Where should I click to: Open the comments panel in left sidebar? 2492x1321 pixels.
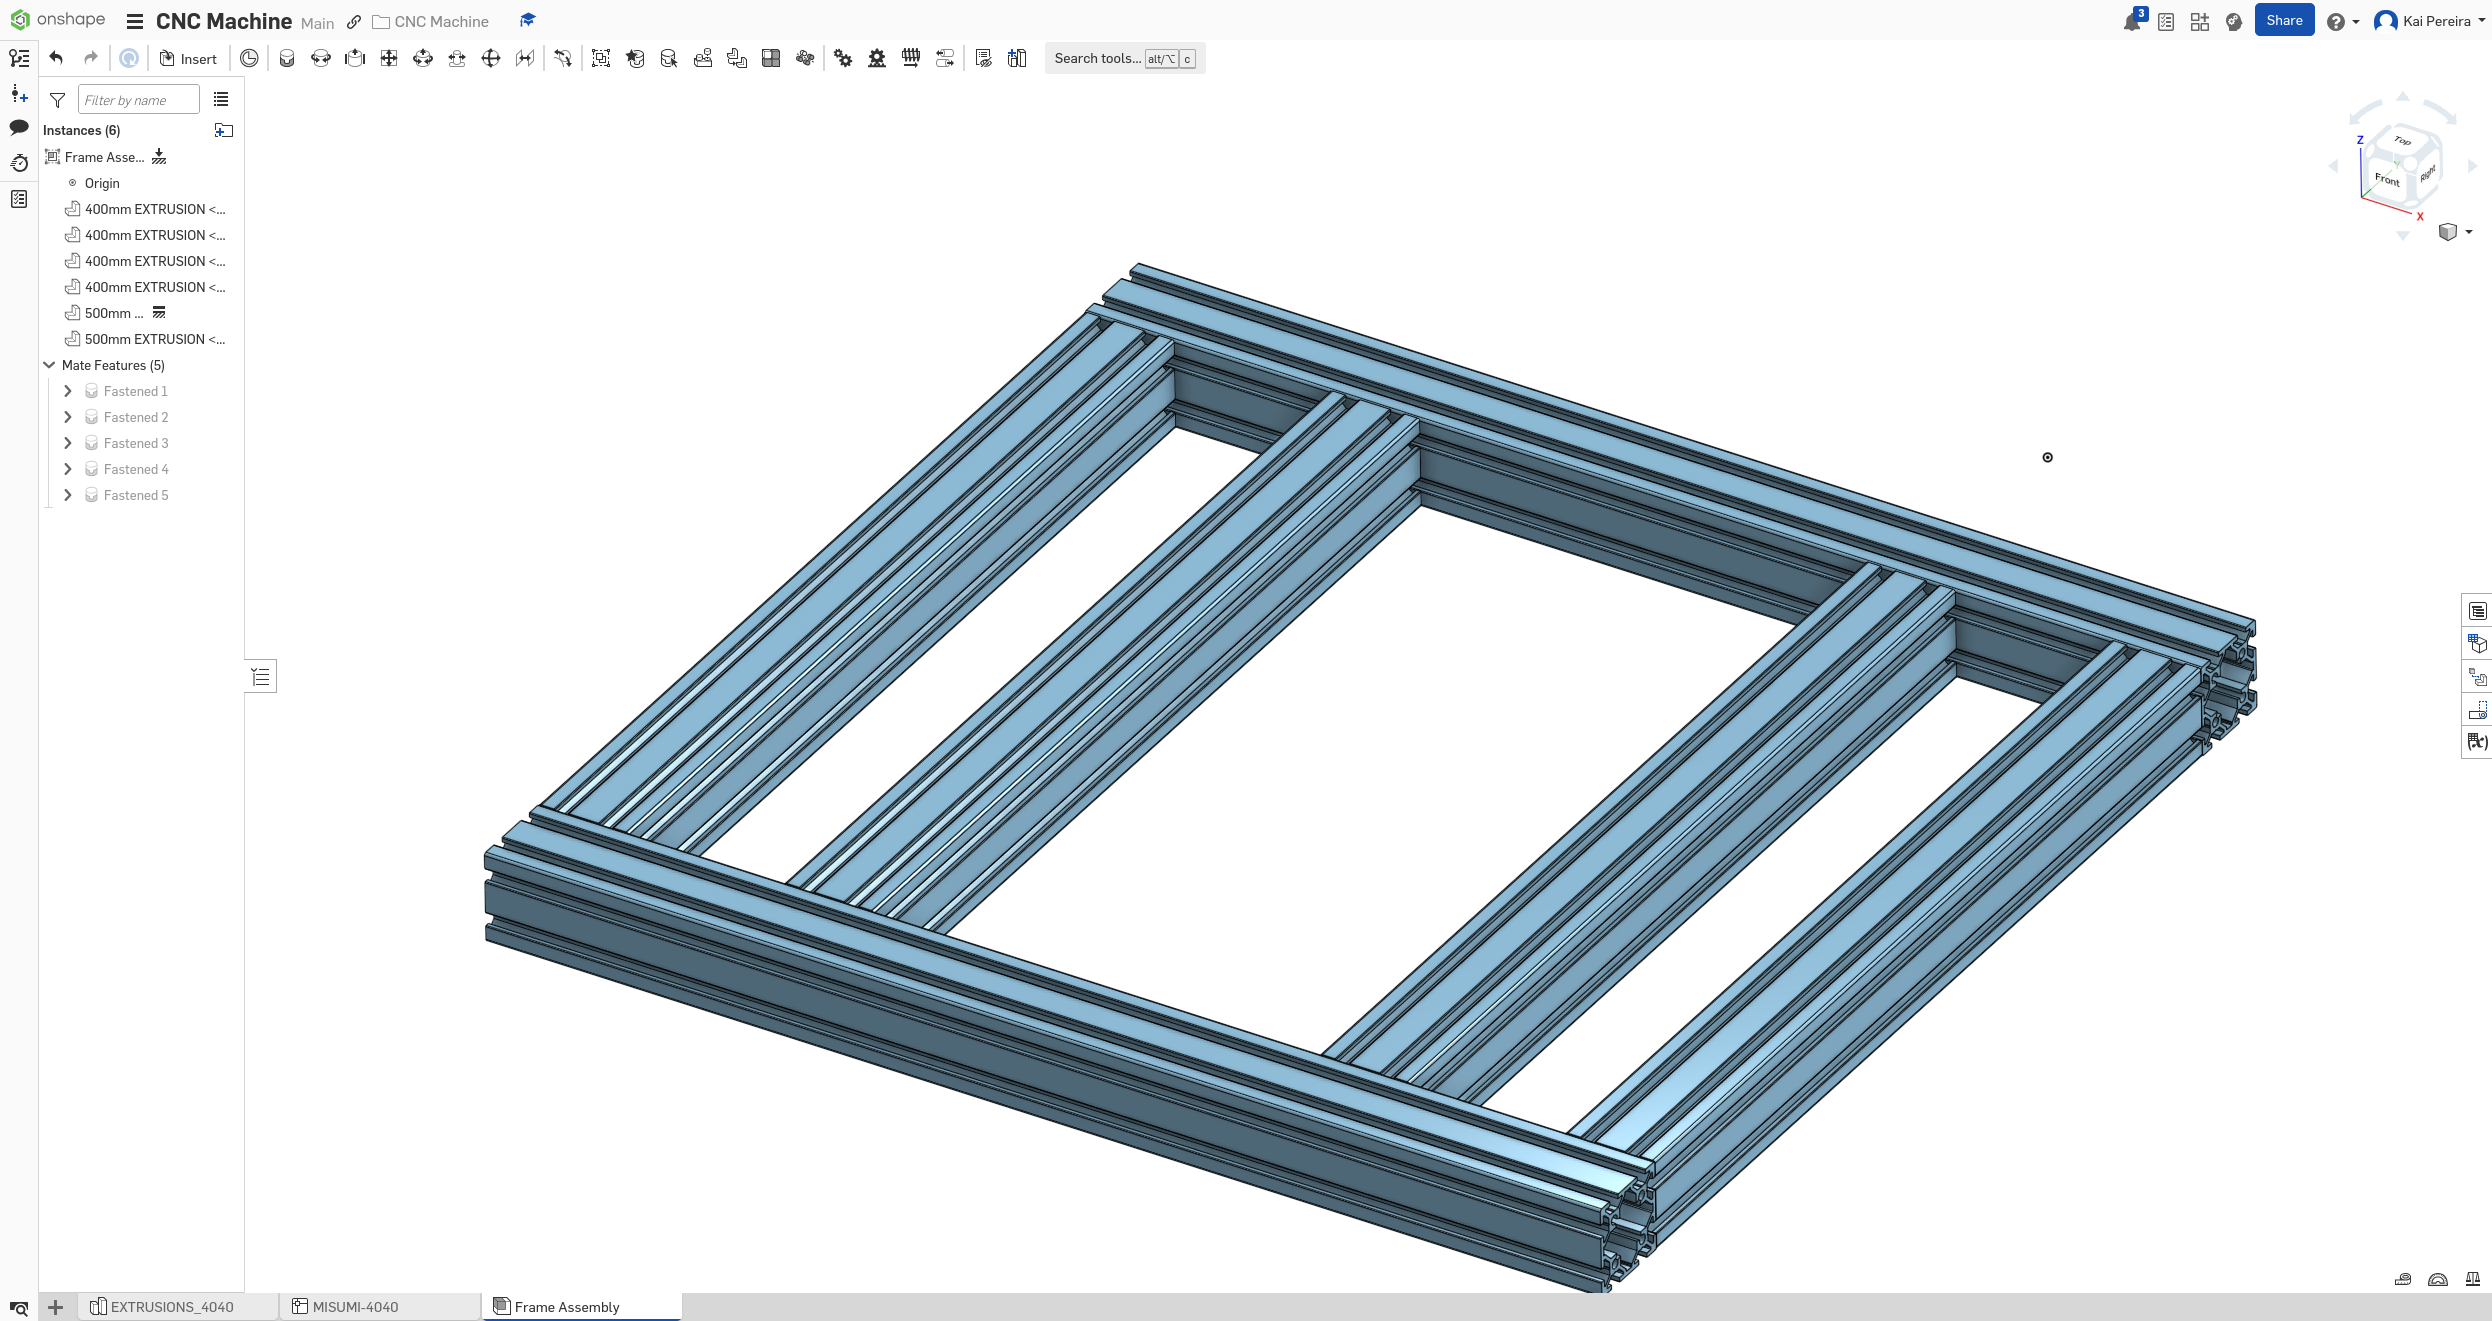(19, 129)
